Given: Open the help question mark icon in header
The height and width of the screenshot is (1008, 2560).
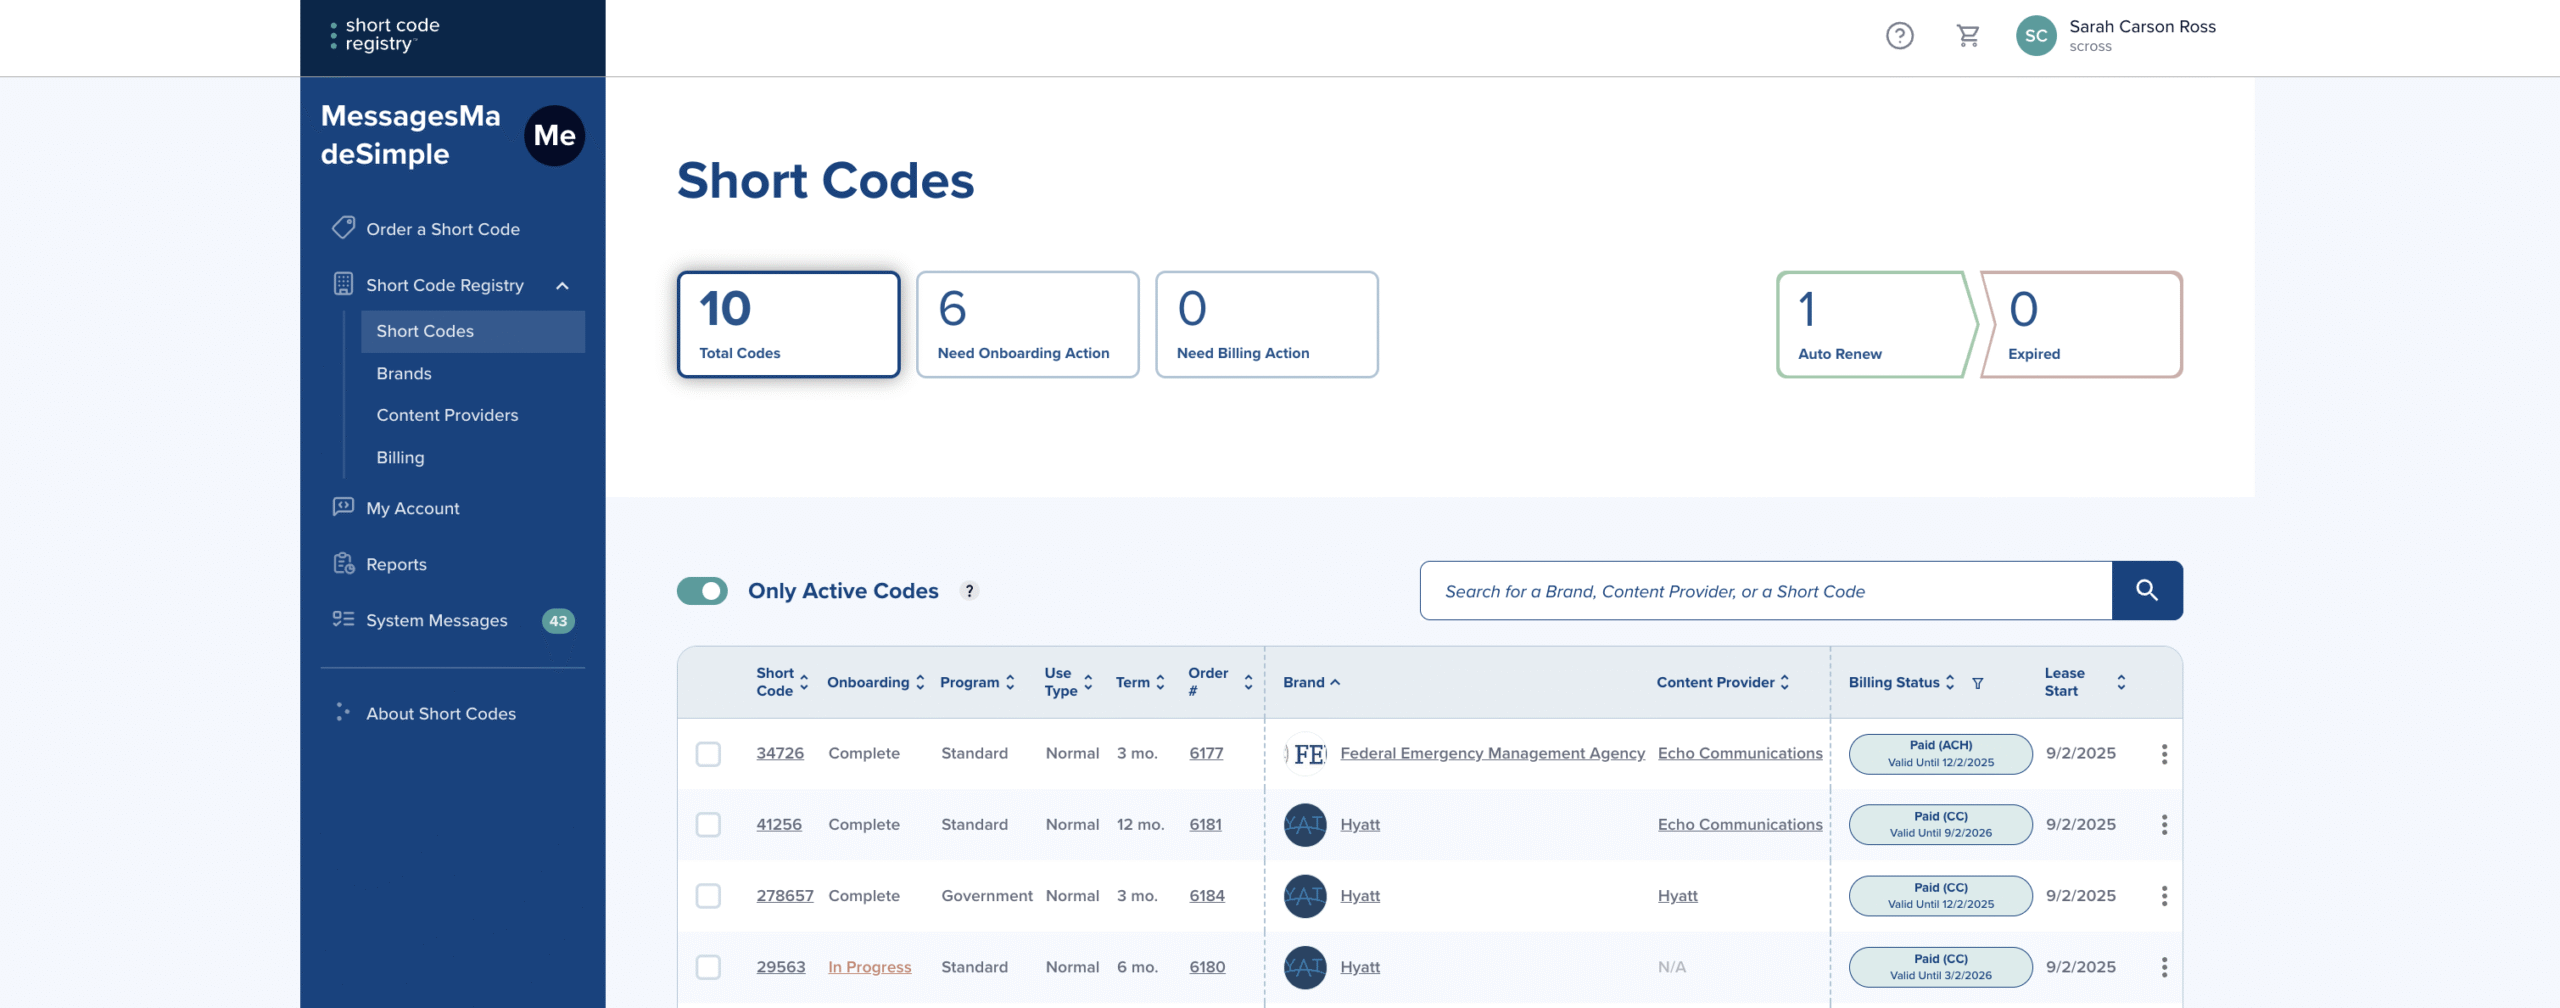Looking at the screenshot, I should pos(1899,36).
